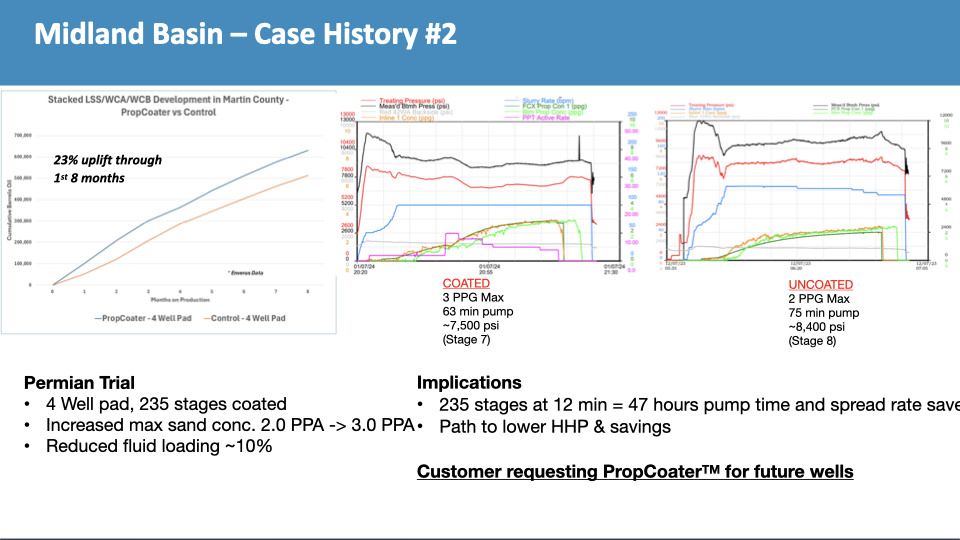Select the cumulative production comparison chart

tap(168, 212)
